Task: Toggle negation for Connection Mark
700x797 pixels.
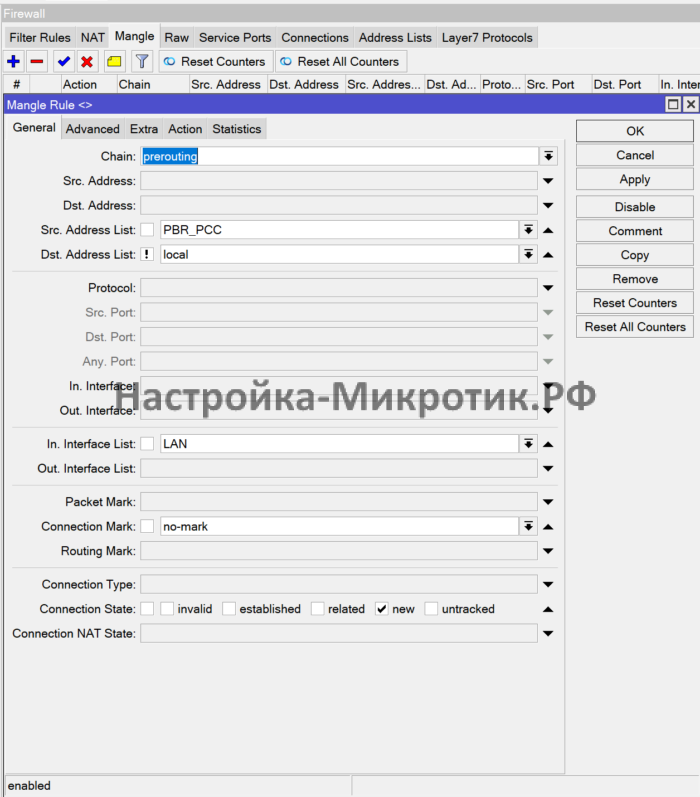Action: [147, 526]
